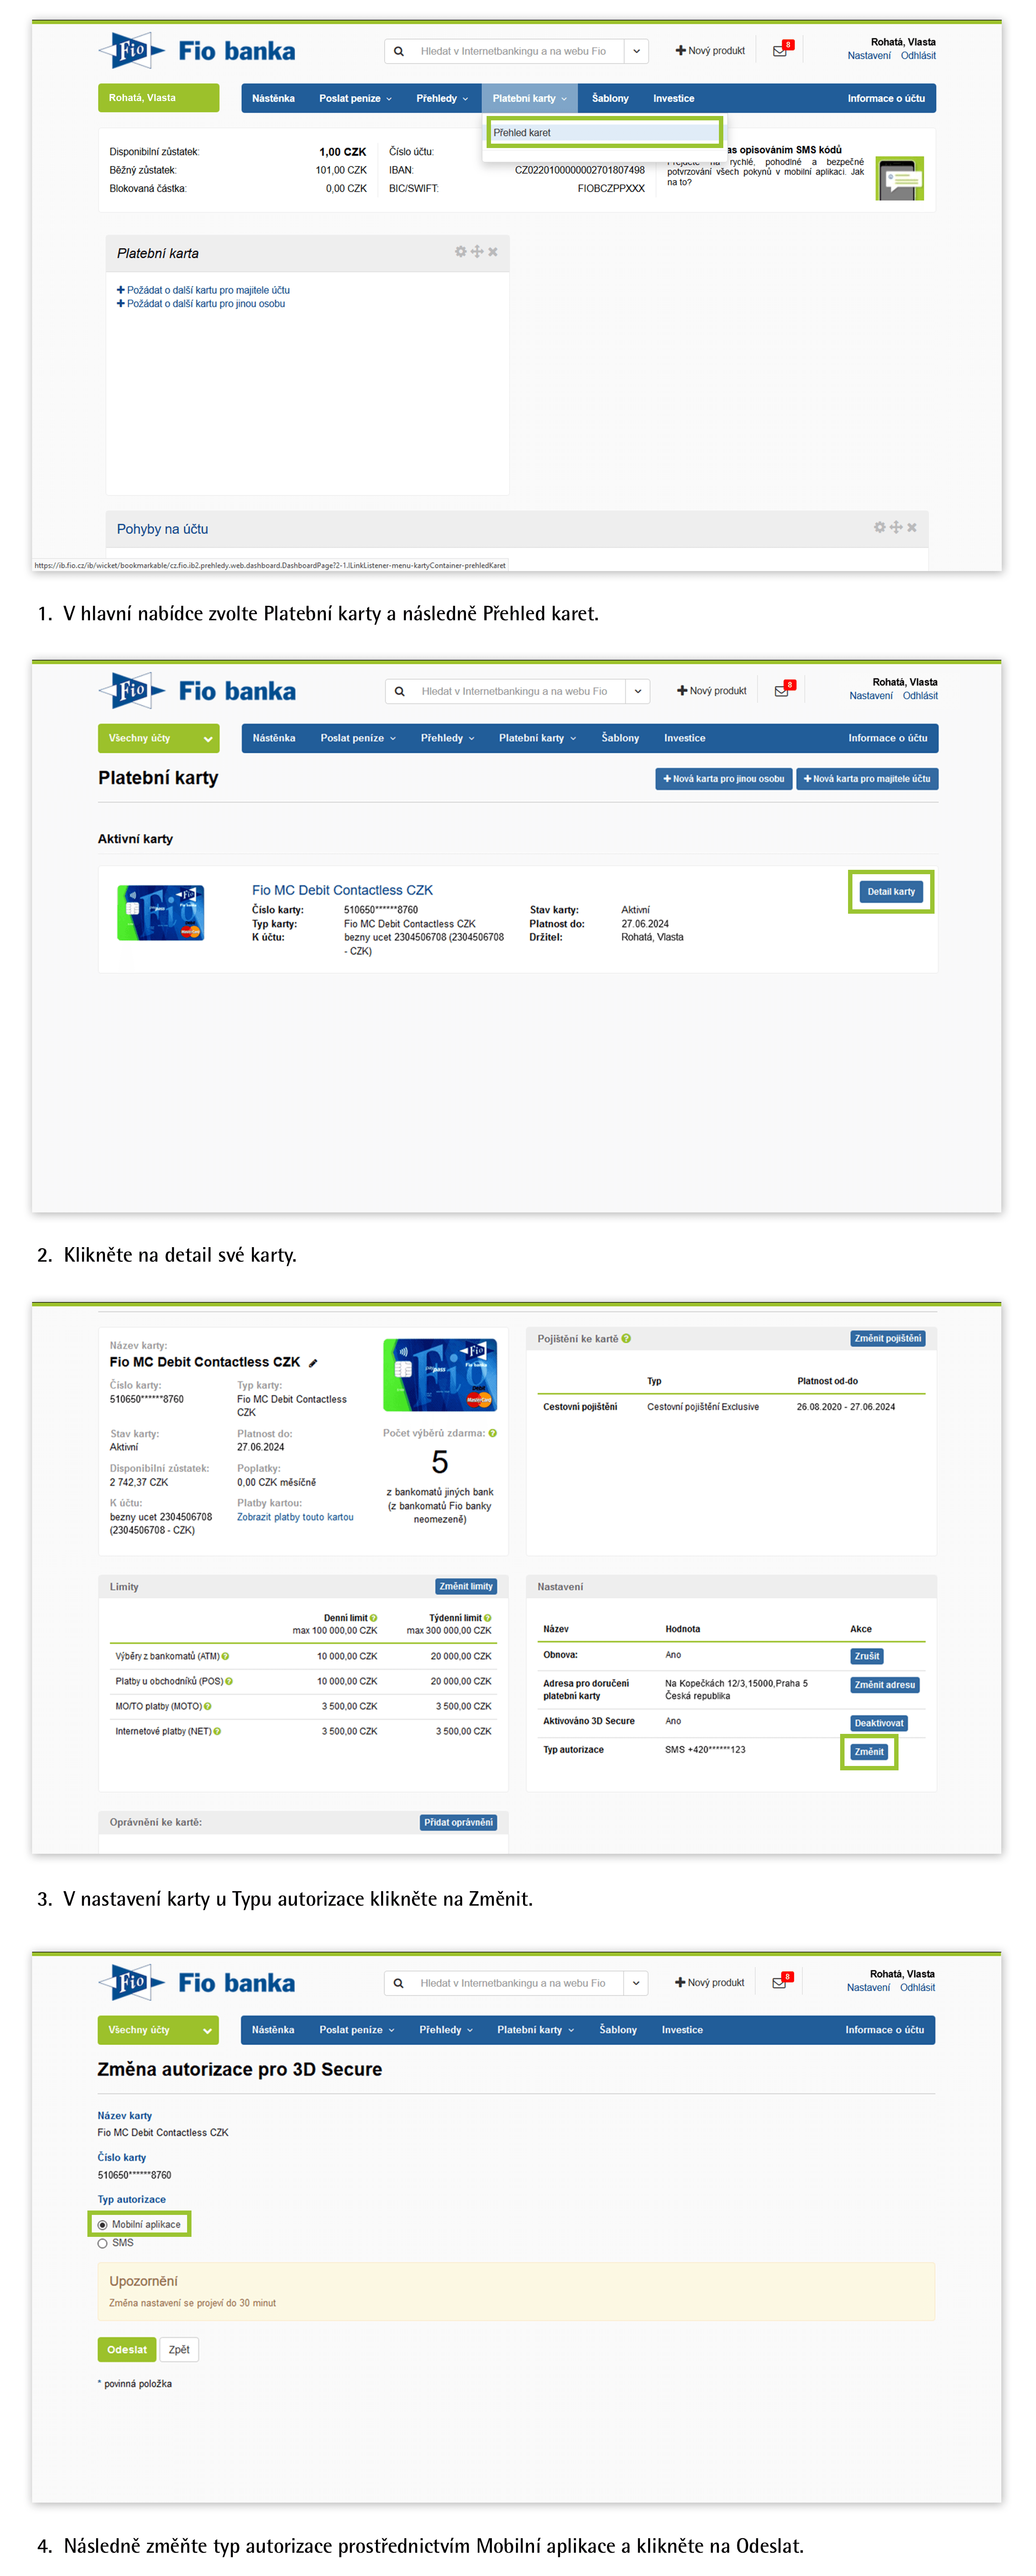Click Zpět button
The height and width of the screenshot is (2576, 1036).
[x=179, y=2350]
